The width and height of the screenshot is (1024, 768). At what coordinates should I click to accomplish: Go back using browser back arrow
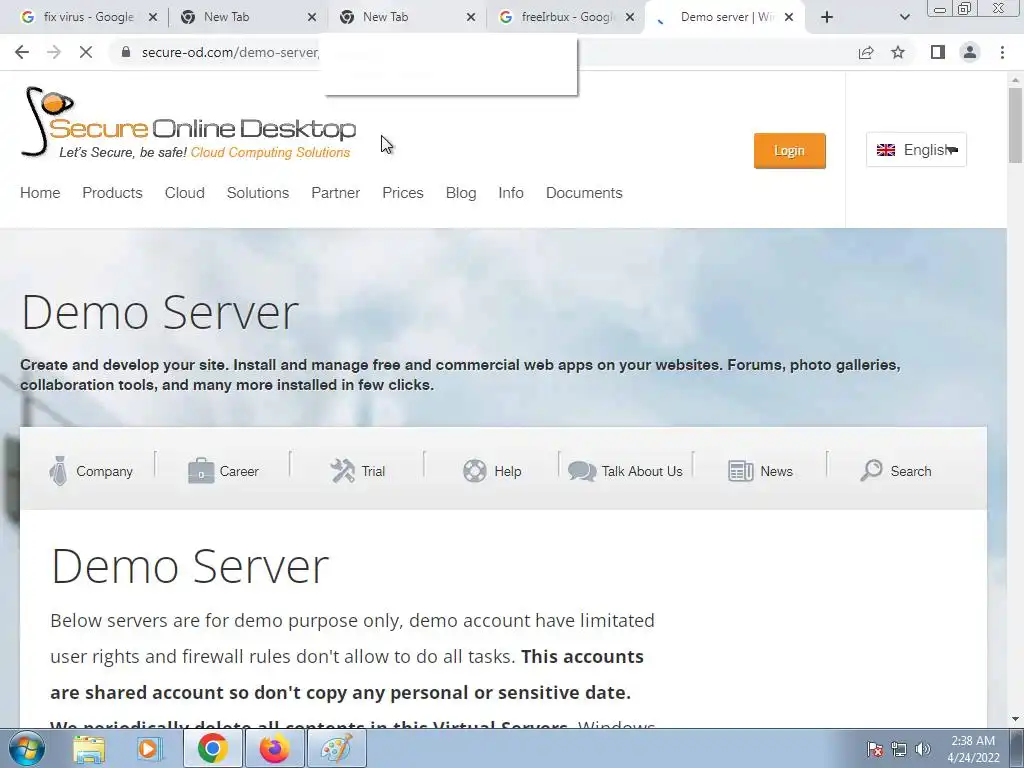click(x=22, y=52)
